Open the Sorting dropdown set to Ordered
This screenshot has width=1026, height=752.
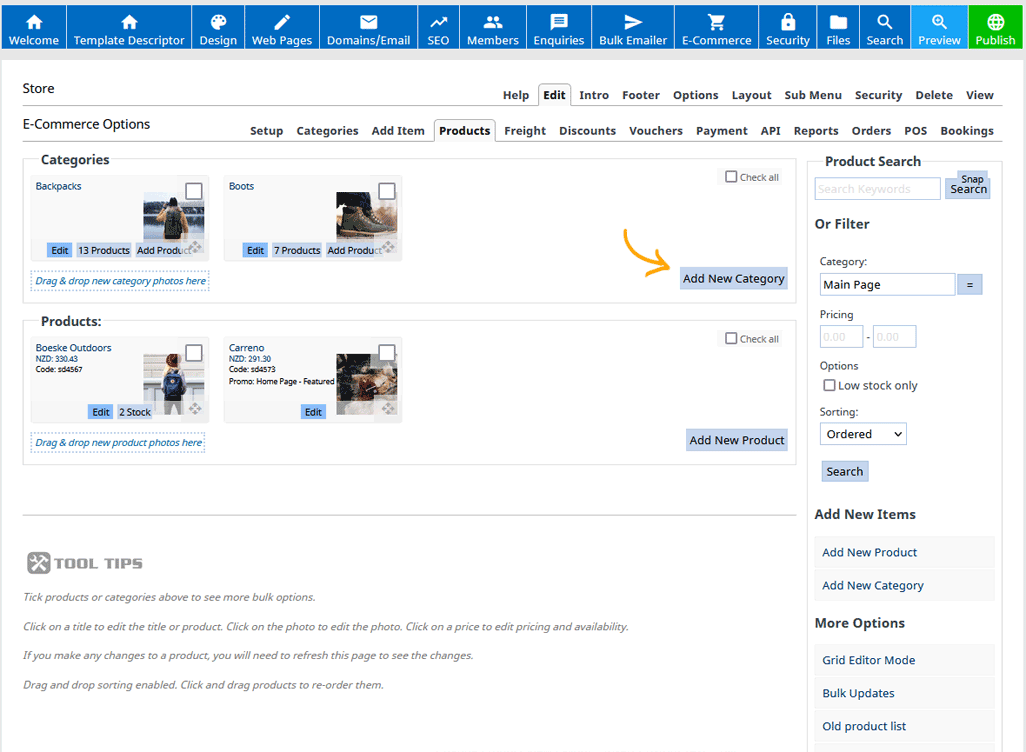[863, 434]
